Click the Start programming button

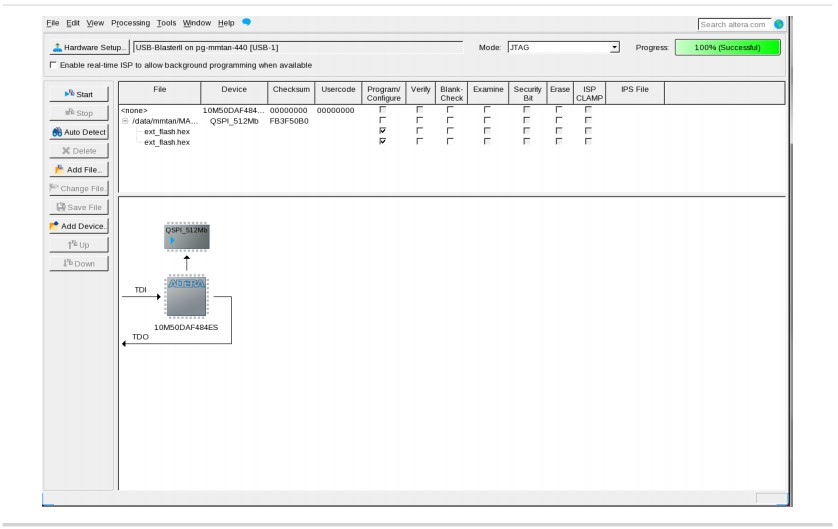point(79,94)
